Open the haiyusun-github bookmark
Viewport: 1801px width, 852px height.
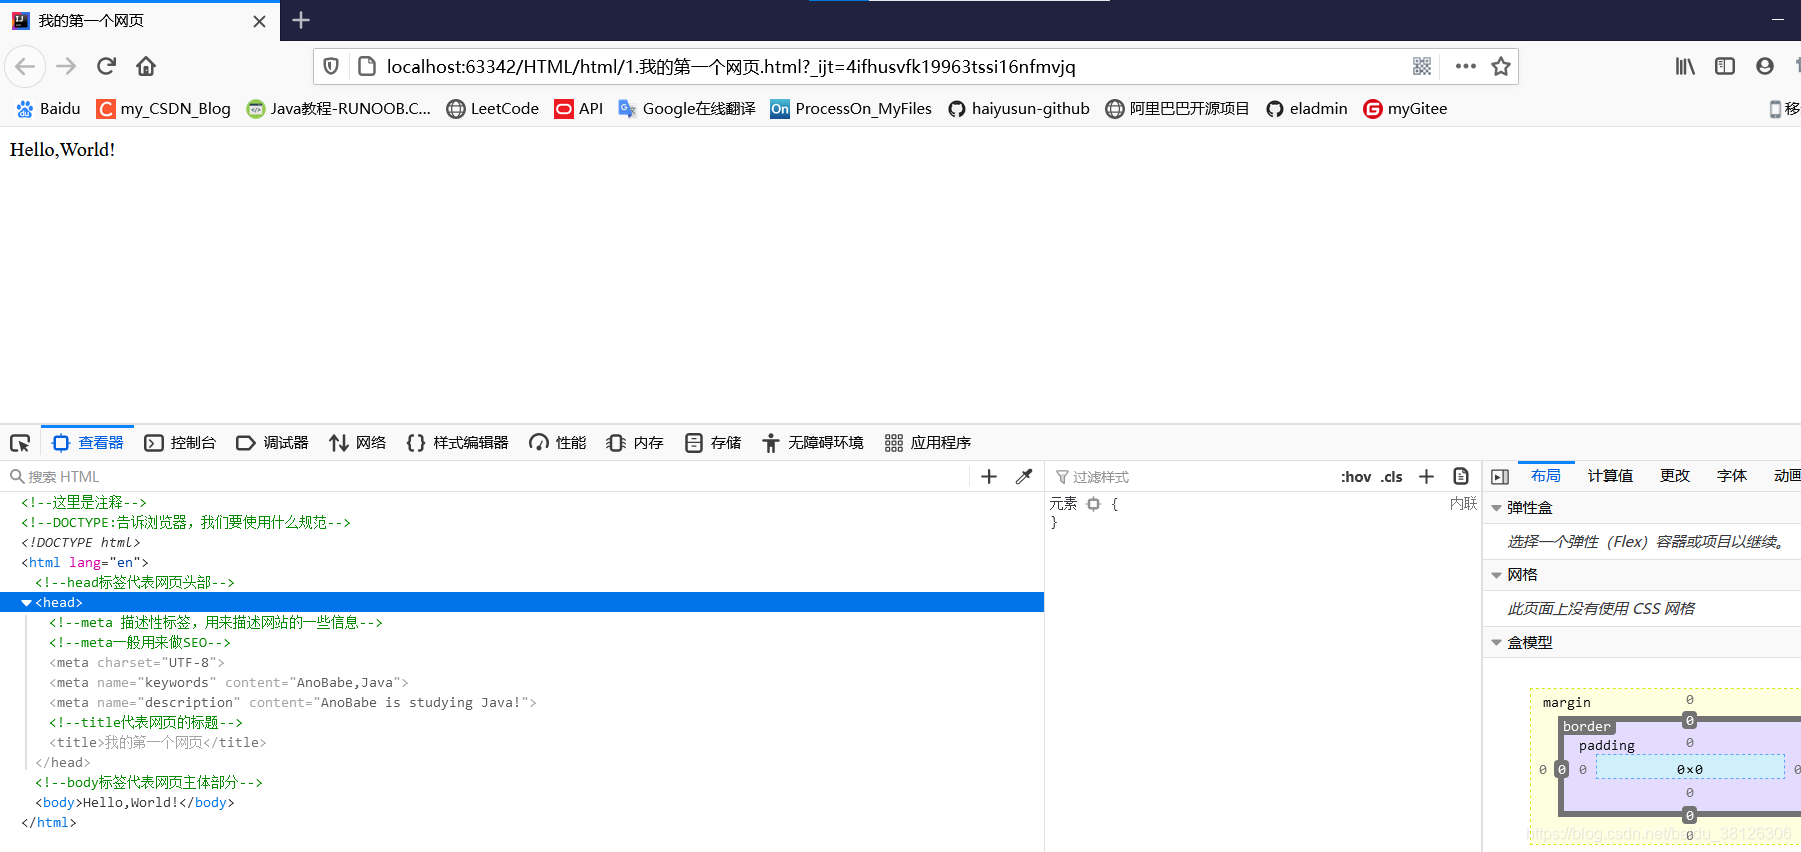[x=1019, y=109]
